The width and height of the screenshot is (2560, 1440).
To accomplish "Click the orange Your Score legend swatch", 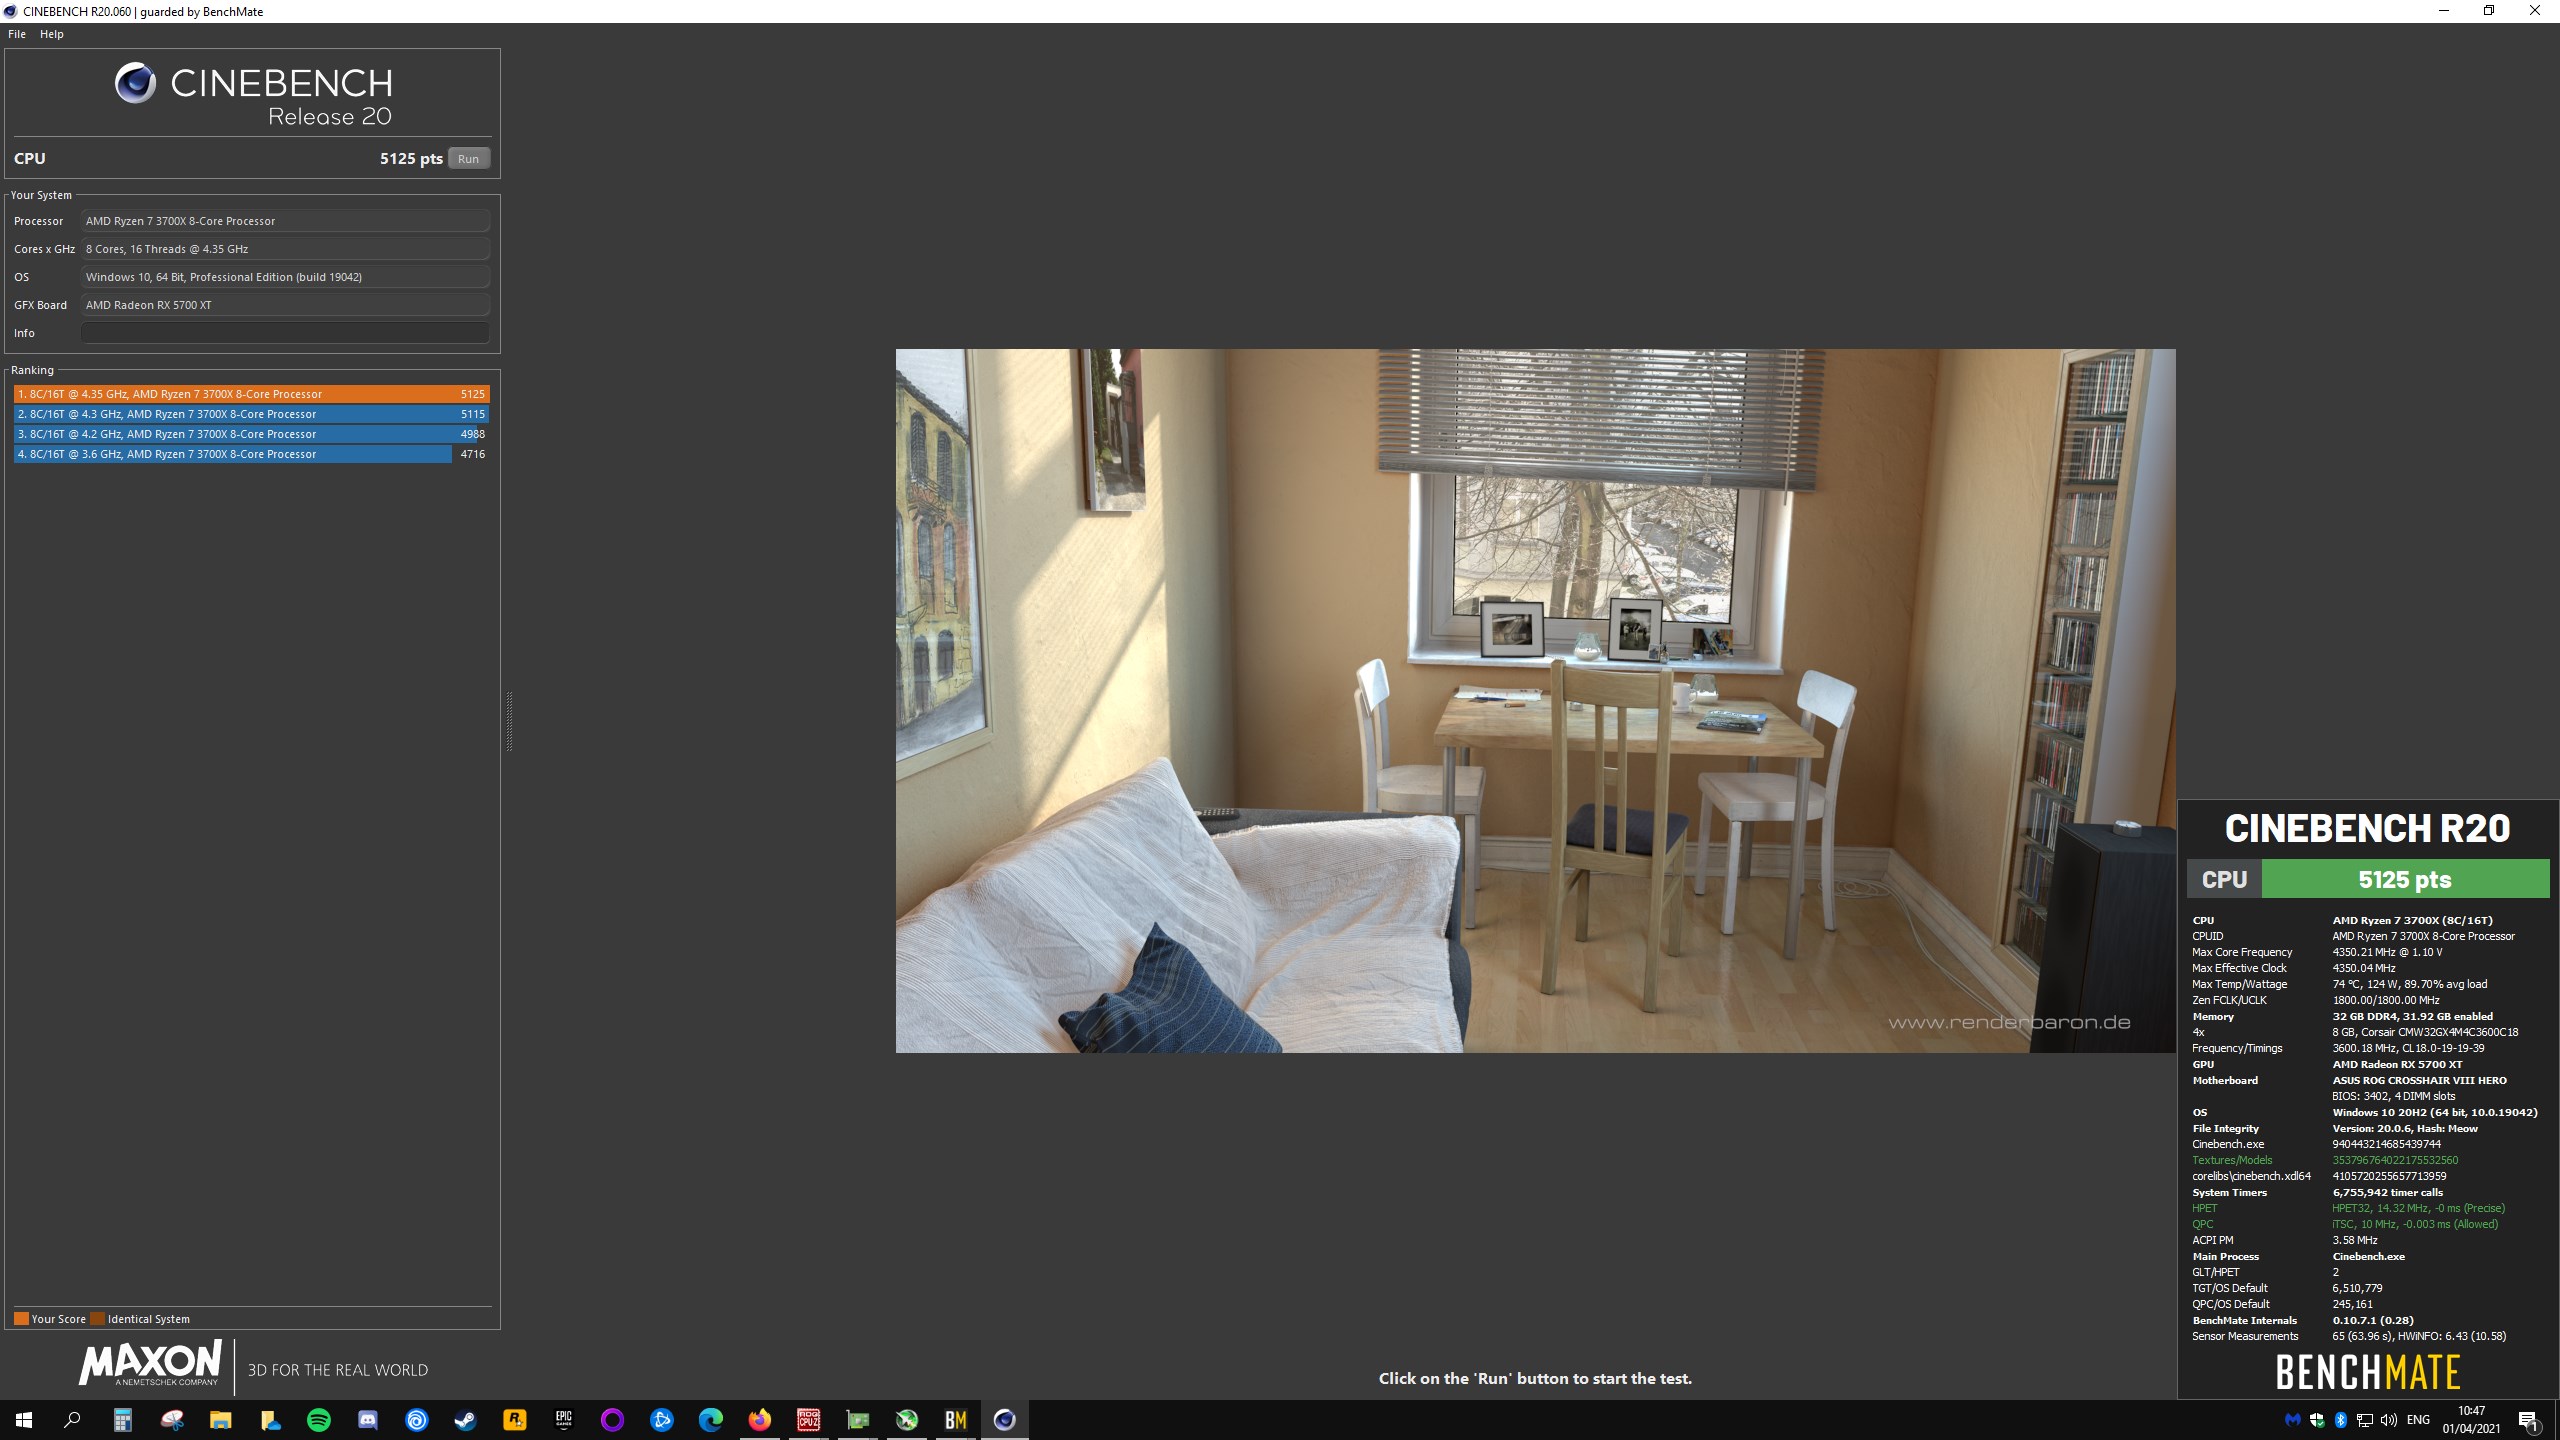I will tap(21, 1318).
